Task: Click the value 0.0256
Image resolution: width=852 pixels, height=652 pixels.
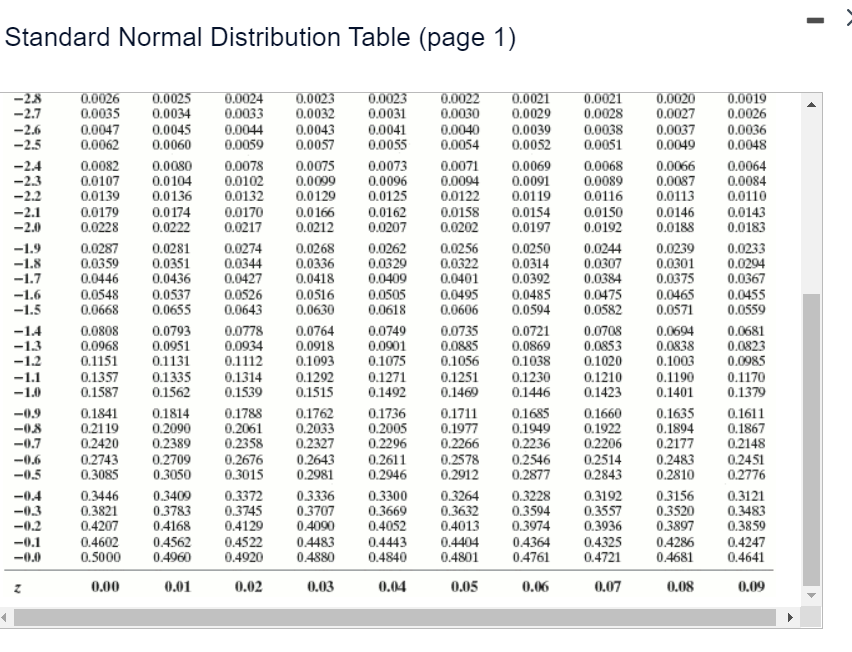Action: click(x=460, y=249)
